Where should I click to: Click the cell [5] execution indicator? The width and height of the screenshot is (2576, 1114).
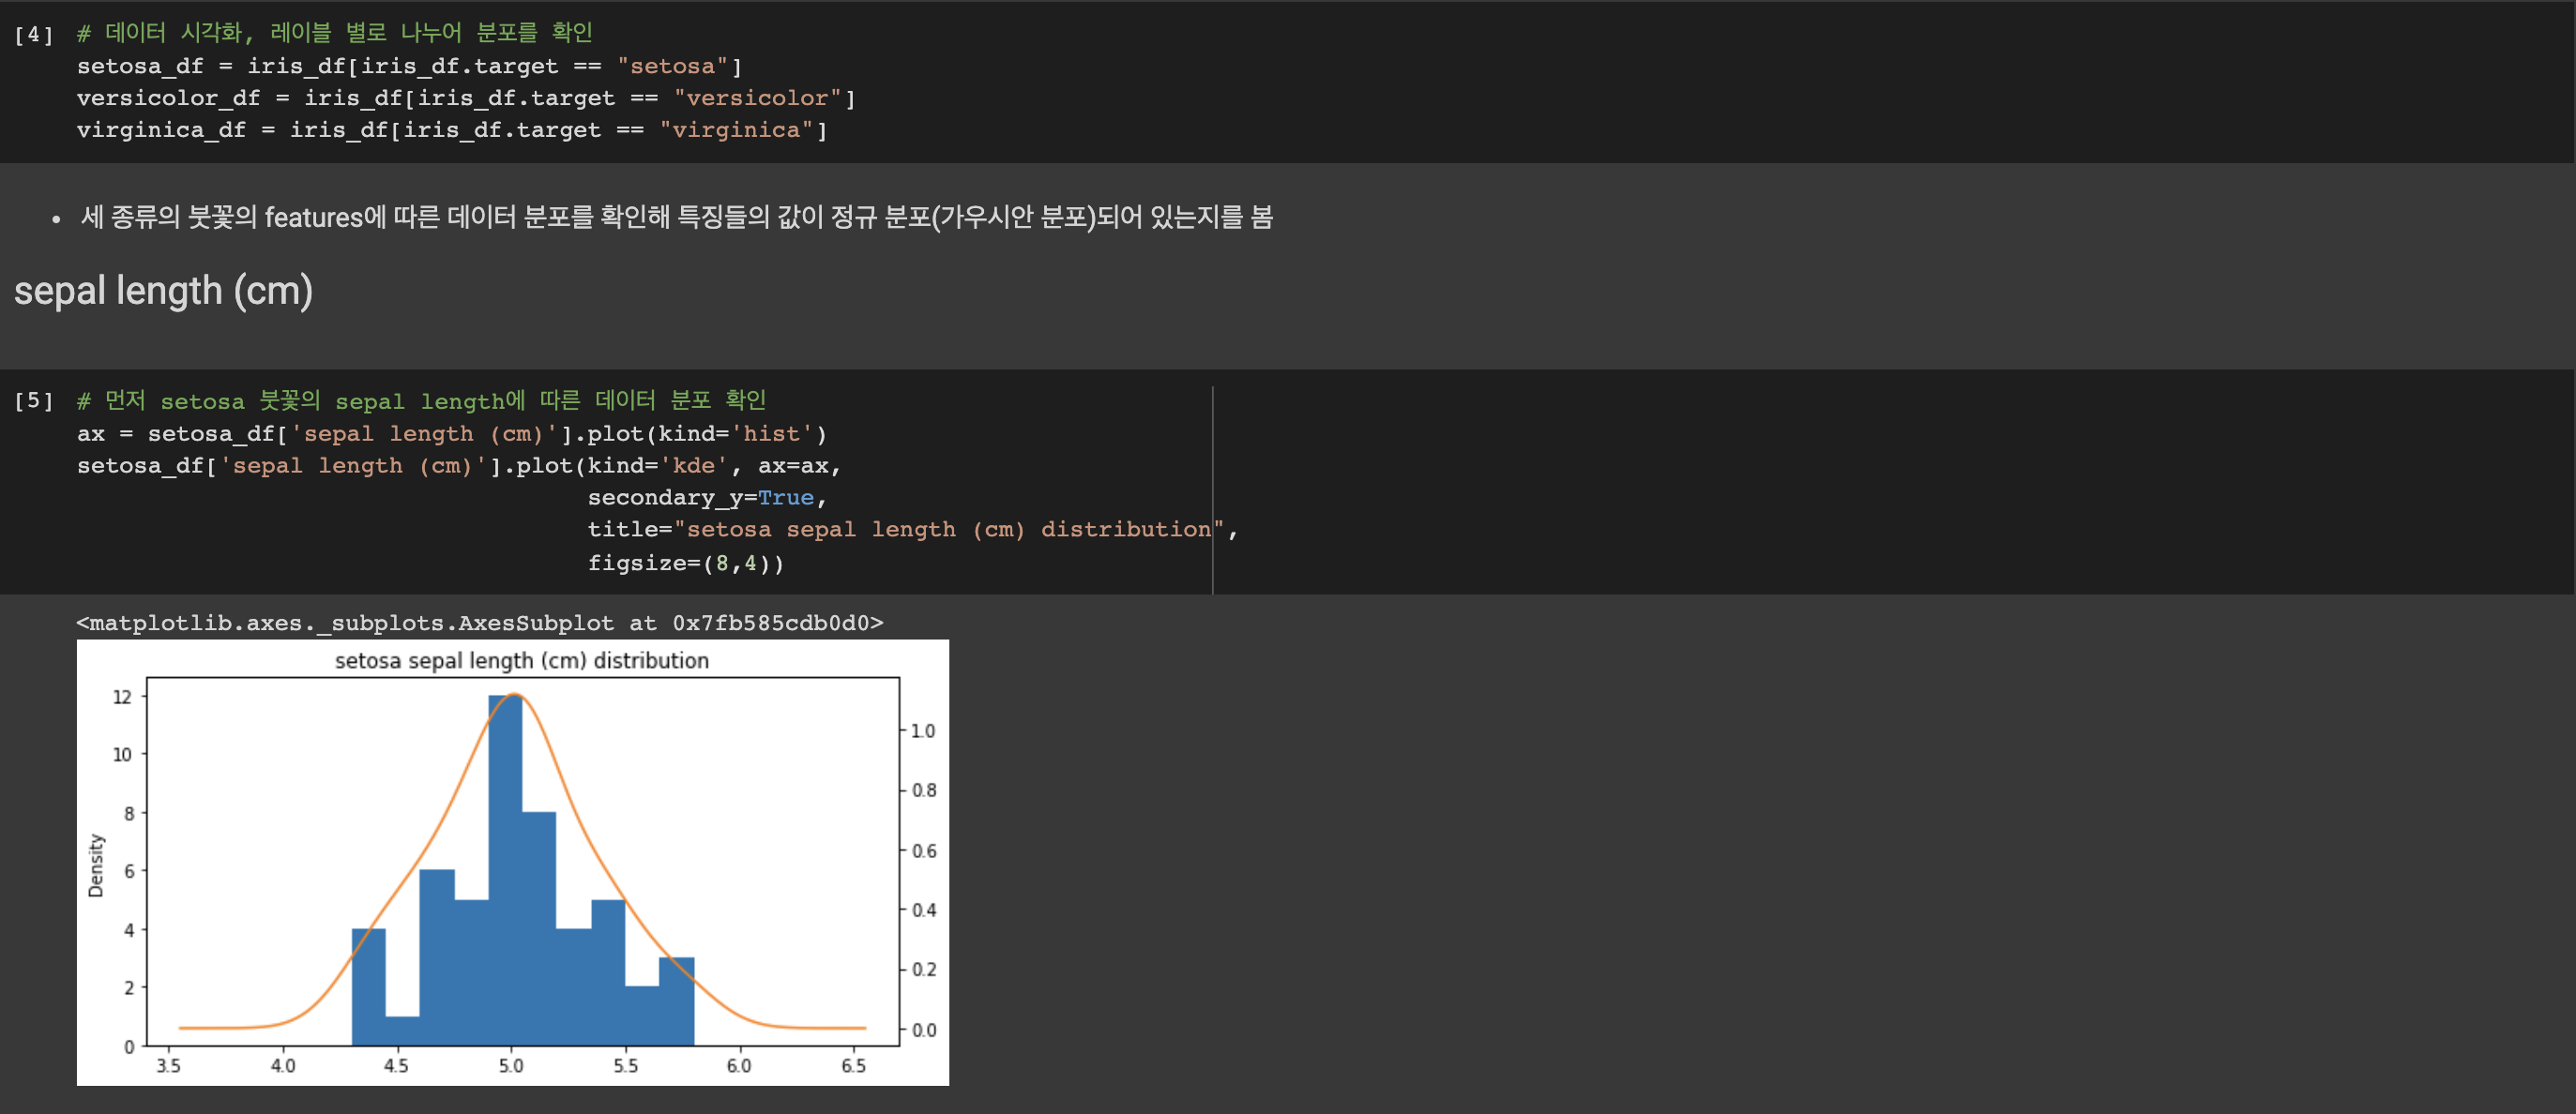[33, 401]
